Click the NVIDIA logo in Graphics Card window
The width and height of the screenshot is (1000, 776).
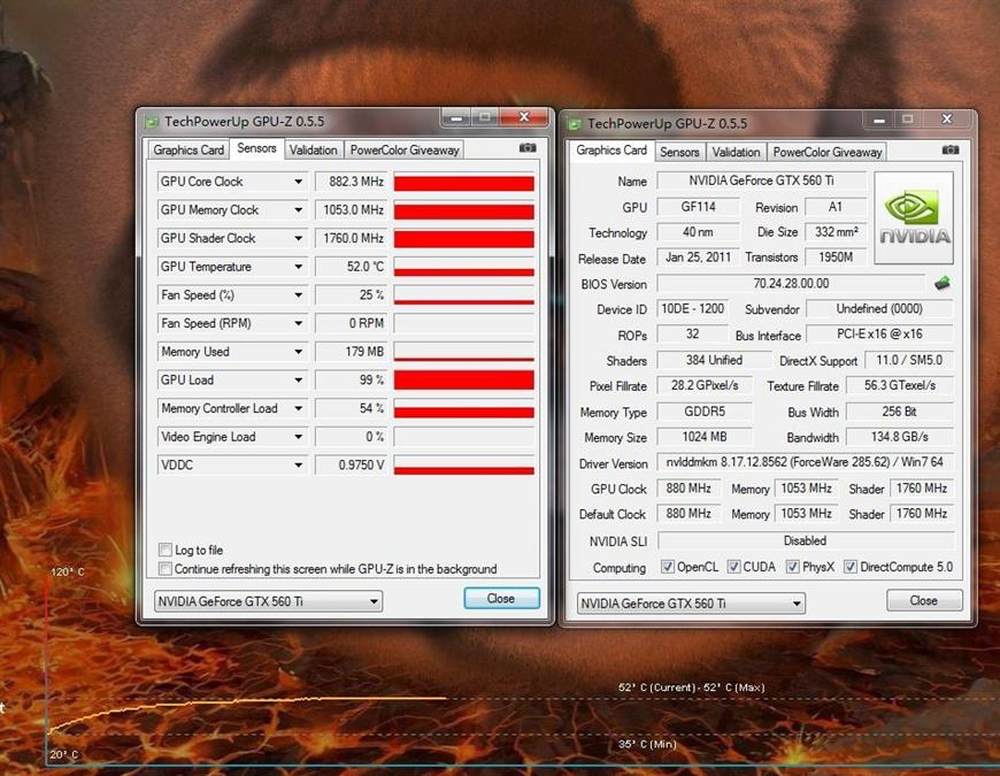pyautogui.click(x=913, y=217)
